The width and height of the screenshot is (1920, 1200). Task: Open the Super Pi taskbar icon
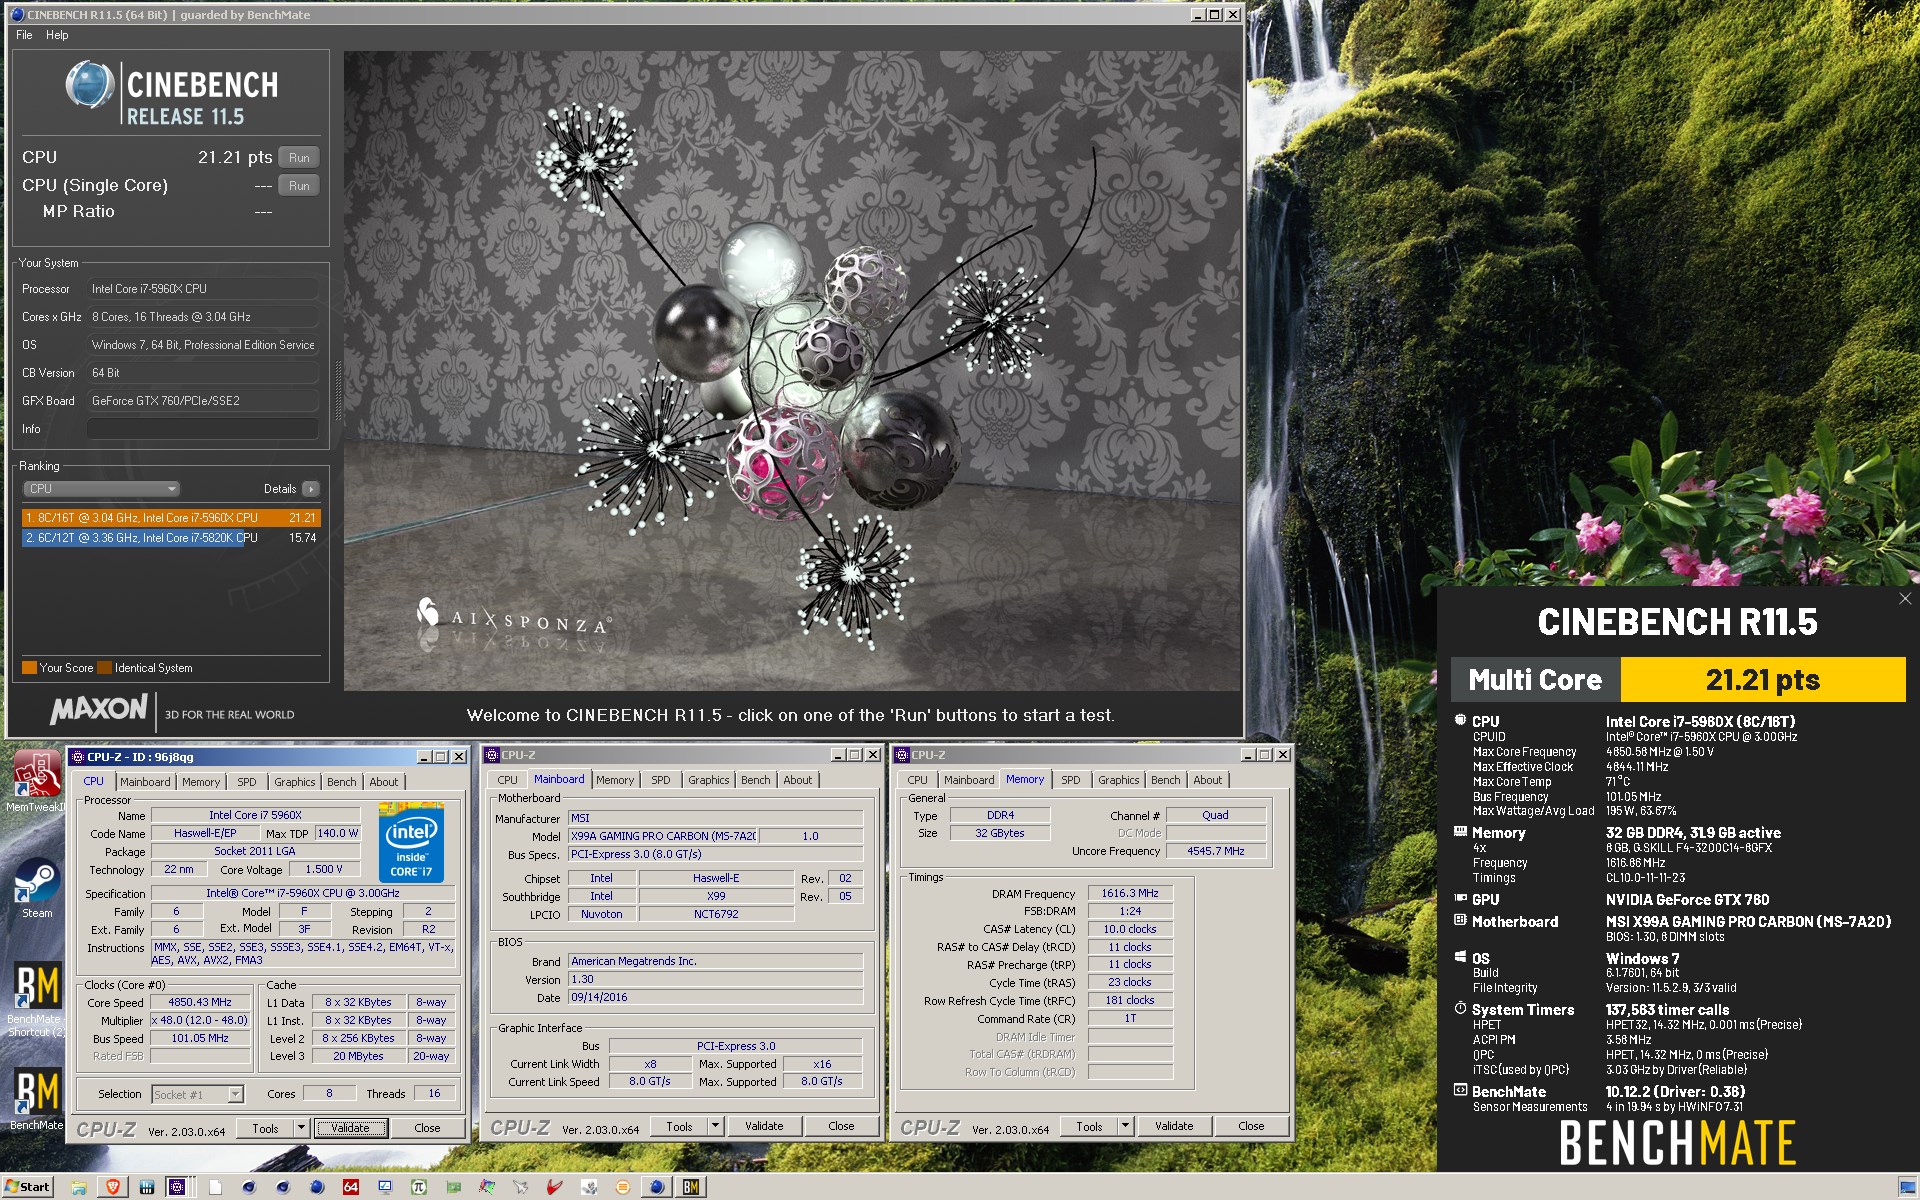point(419,1187)
